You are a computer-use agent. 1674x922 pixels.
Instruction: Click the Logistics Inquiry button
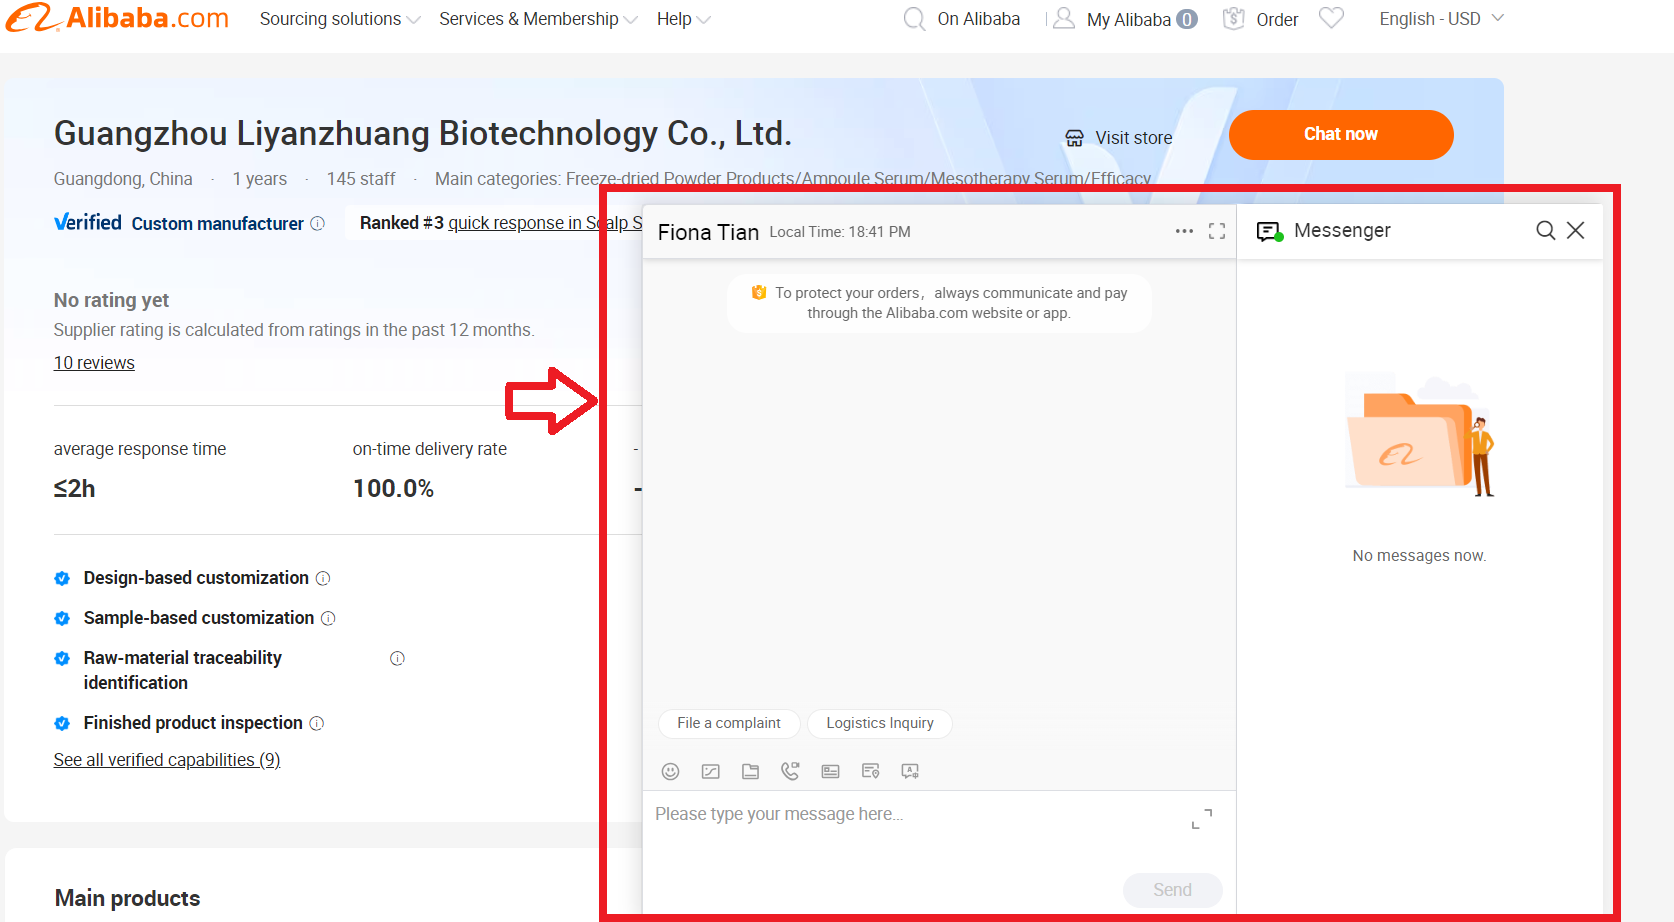880,723
